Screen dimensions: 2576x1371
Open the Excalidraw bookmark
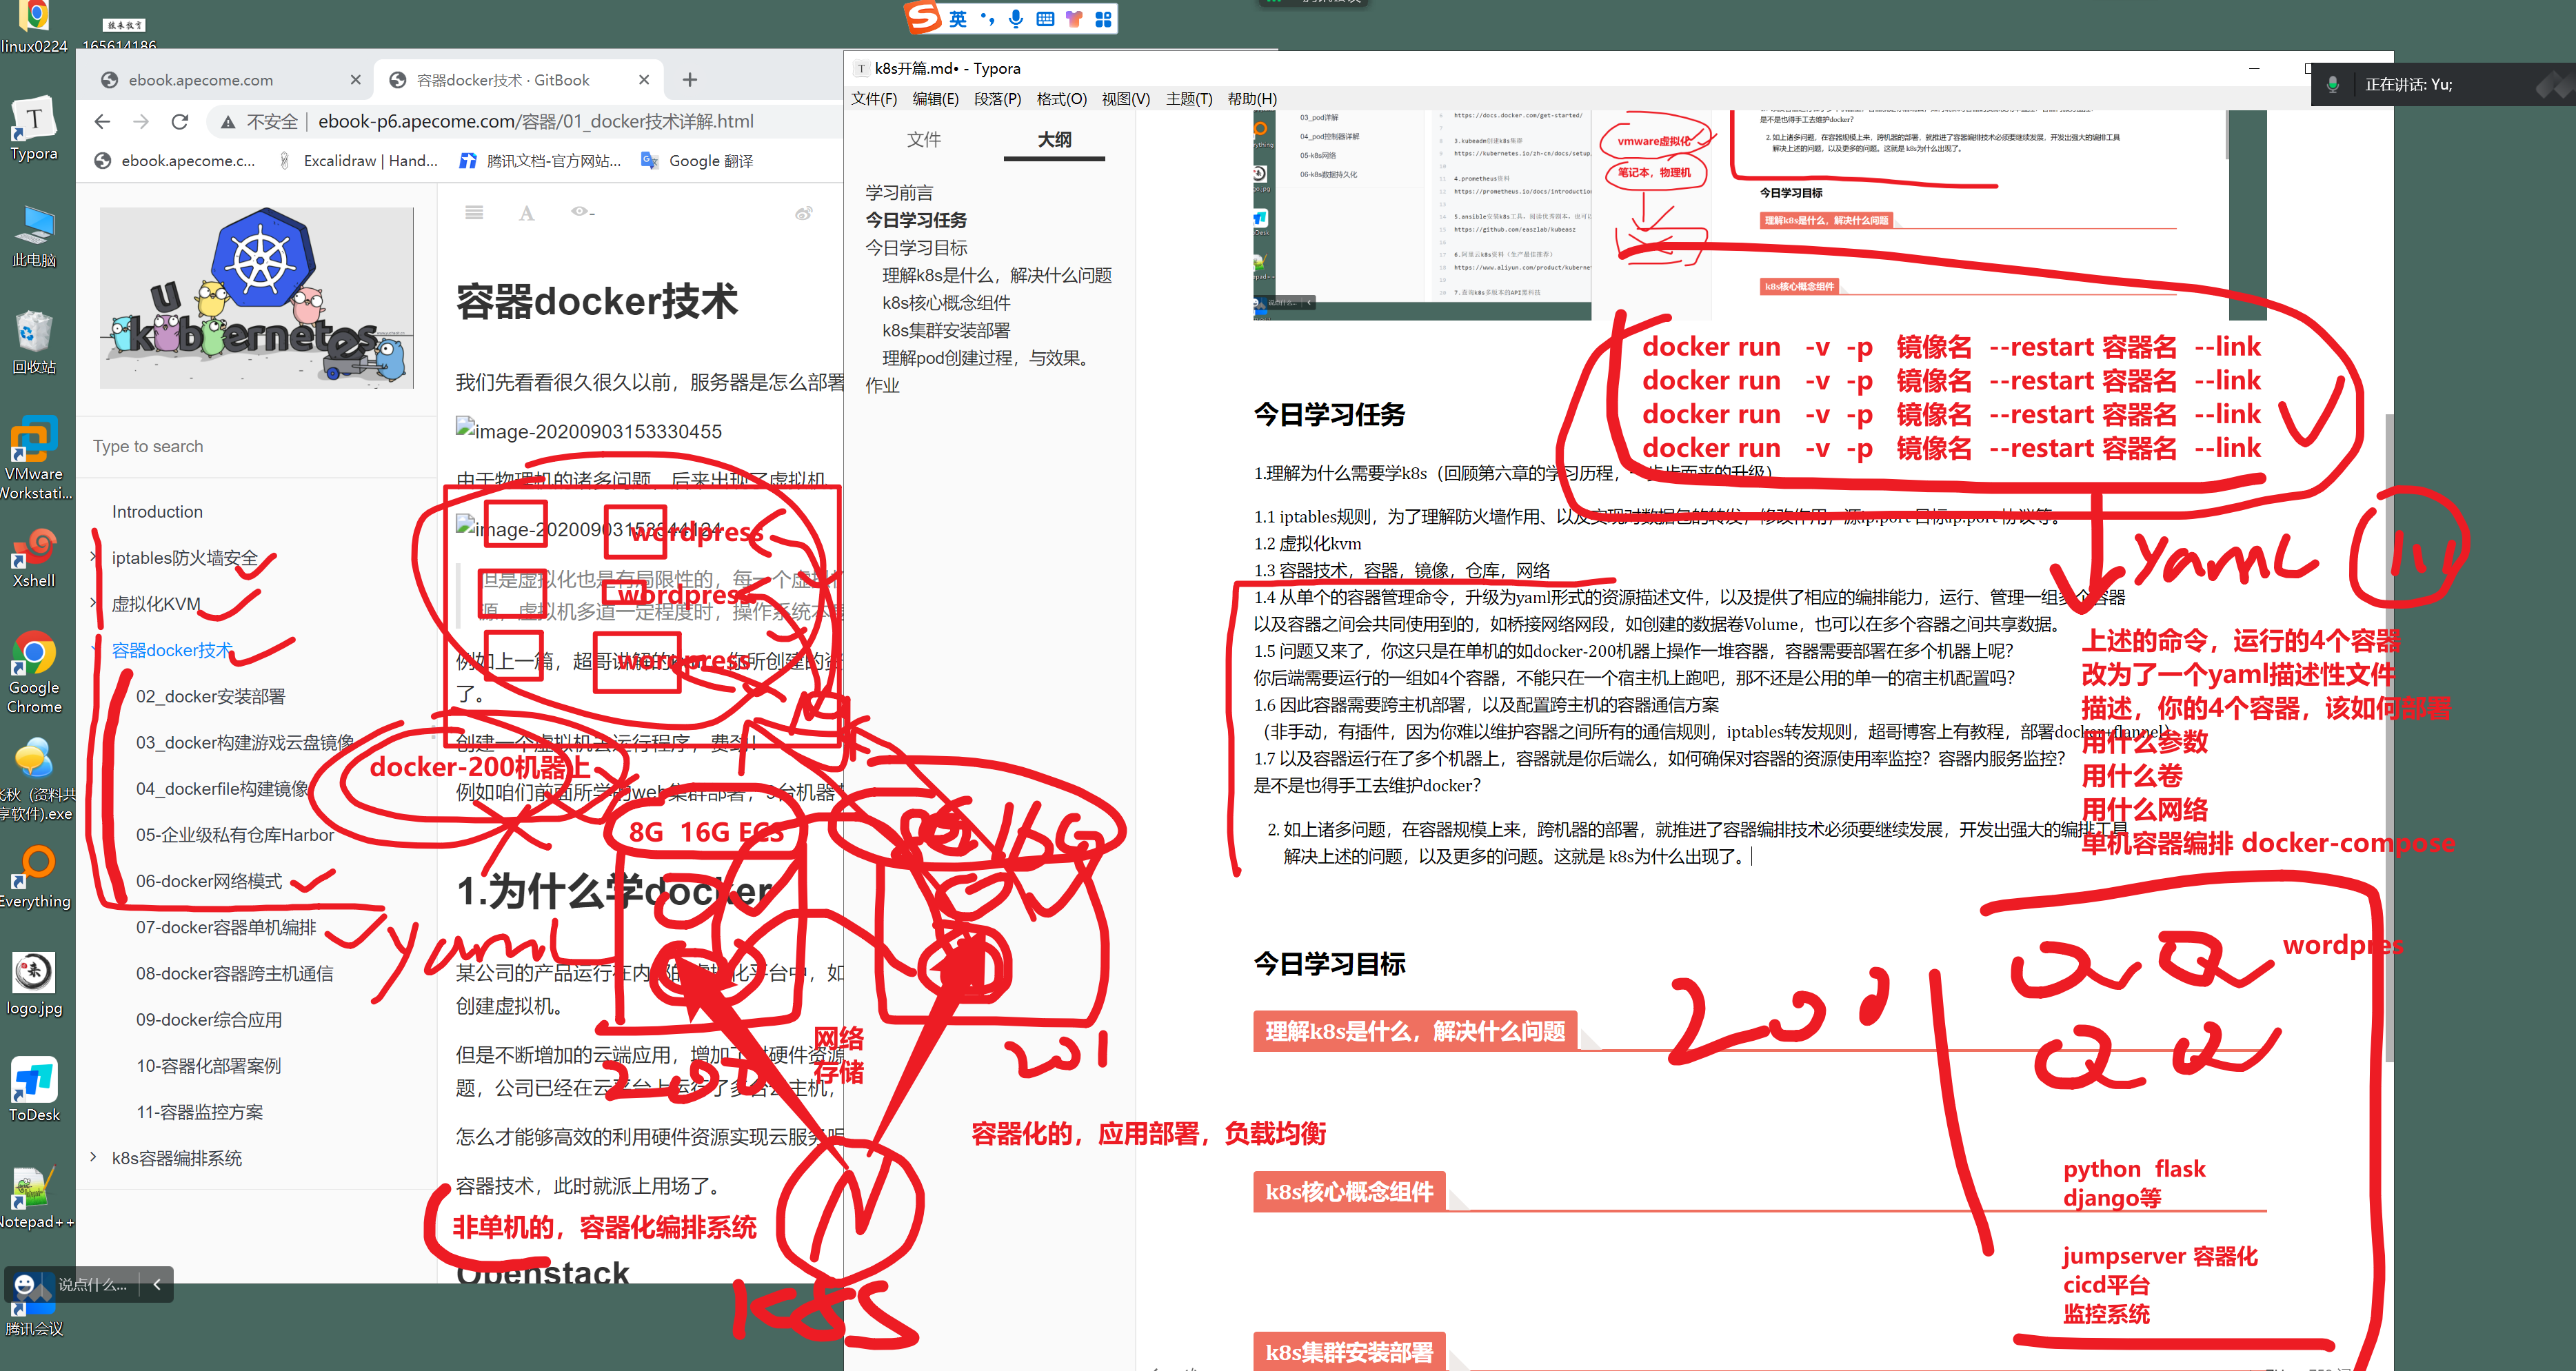tap(359, 161)
